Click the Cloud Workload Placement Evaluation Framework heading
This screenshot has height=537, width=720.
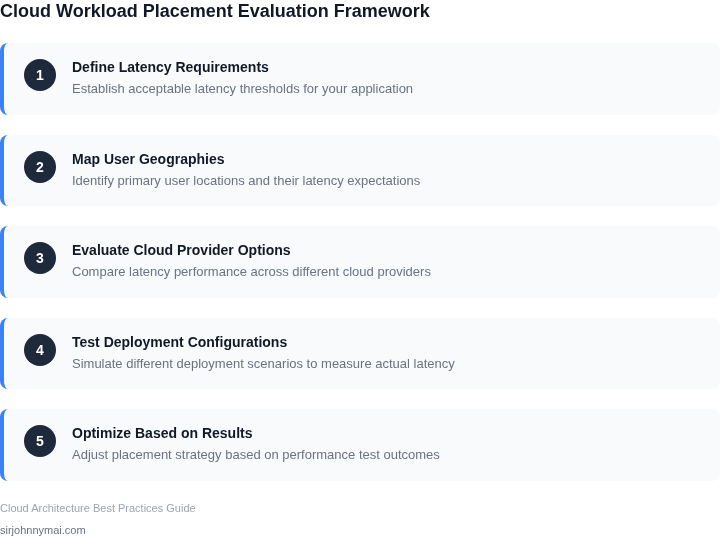coord(214,11)
